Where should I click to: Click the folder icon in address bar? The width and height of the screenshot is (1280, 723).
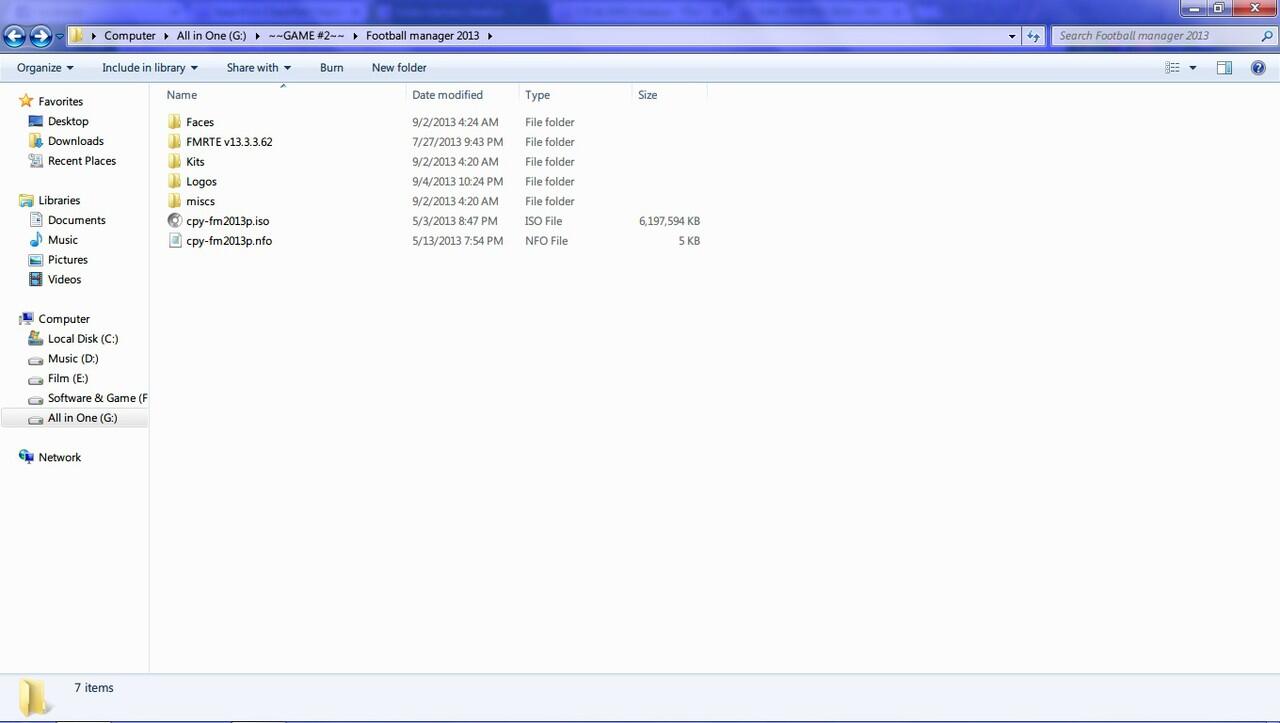77,36
